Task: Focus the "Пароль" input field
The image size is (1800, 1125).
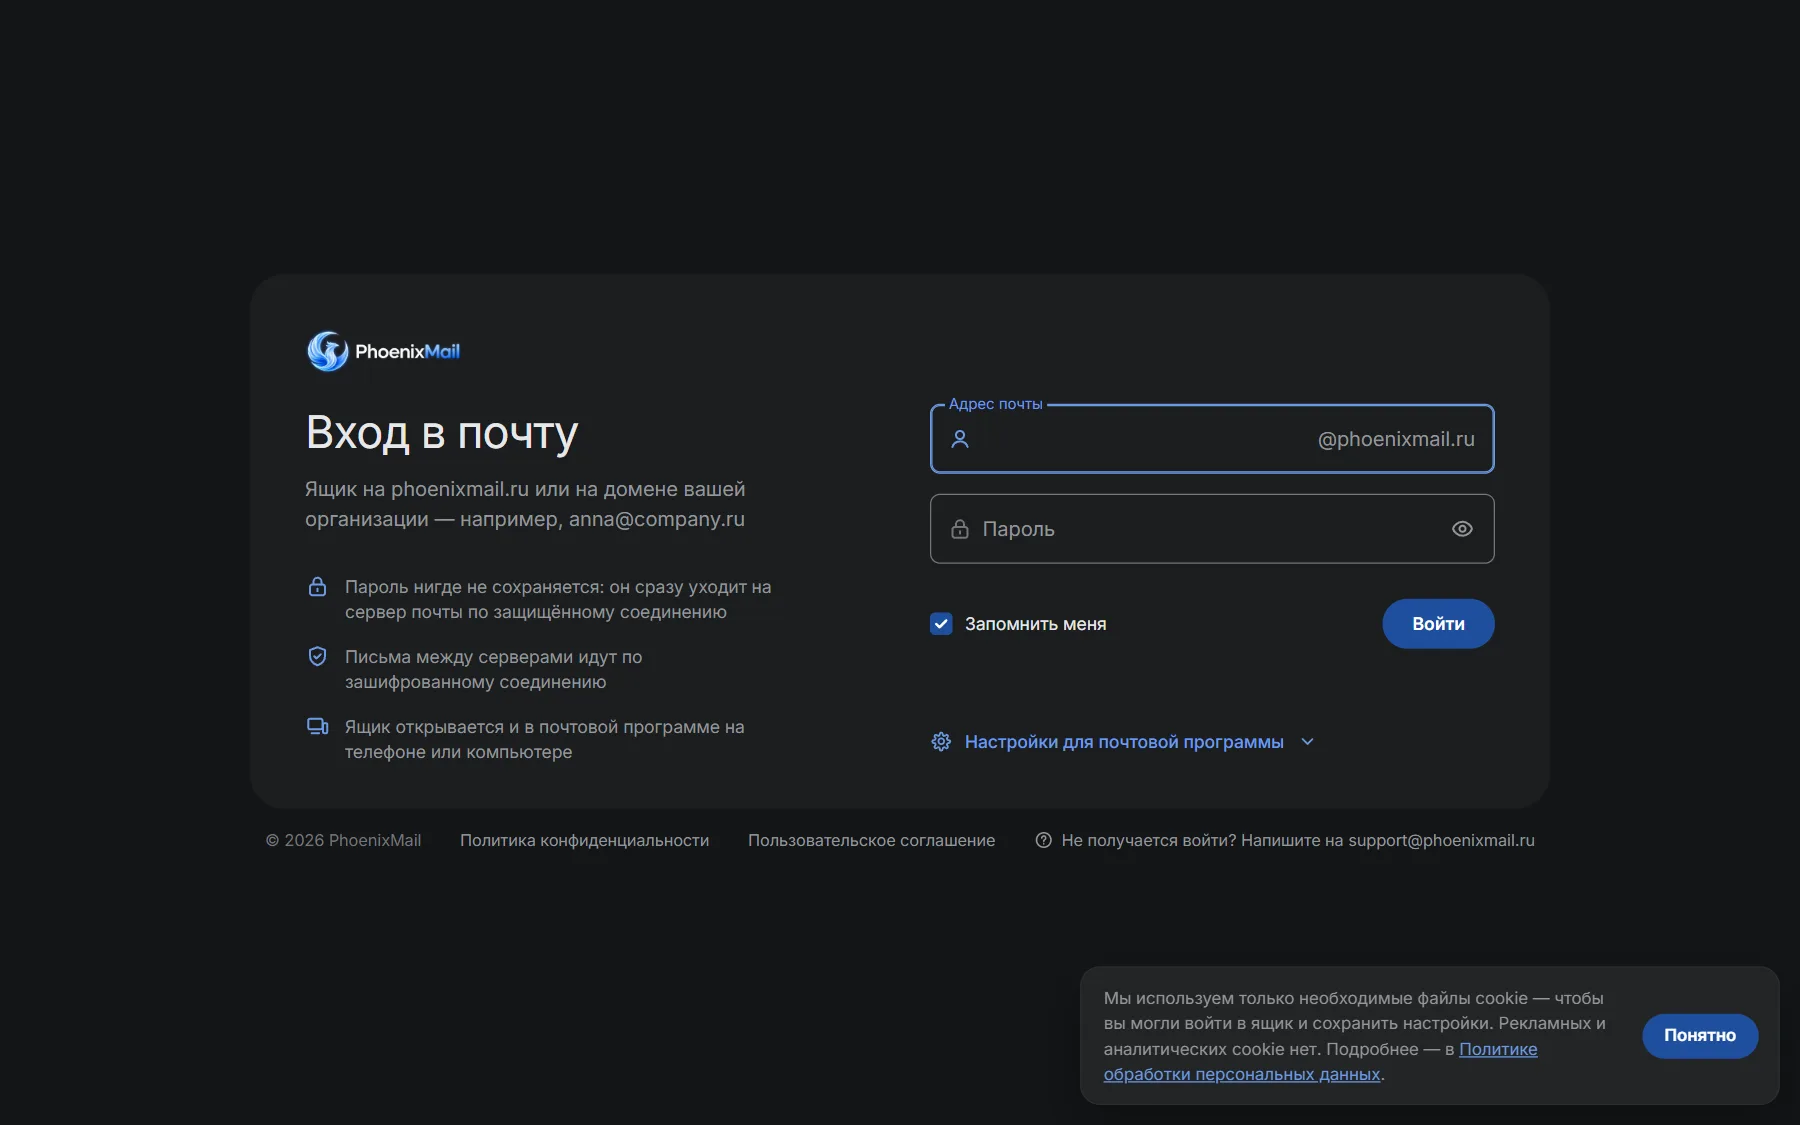Action: [x=1212, y=529]
